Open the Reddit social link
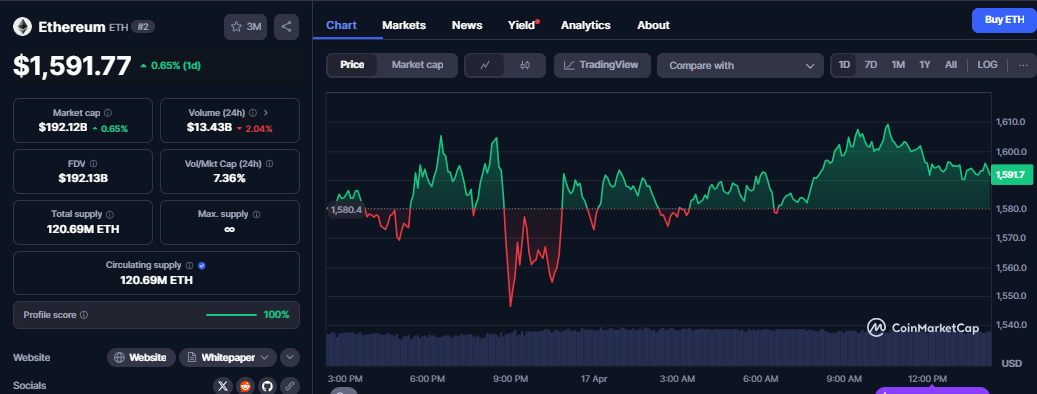The height and width of the screenshot is (394, 1037). pyautogui.click(x=245, y=385)
